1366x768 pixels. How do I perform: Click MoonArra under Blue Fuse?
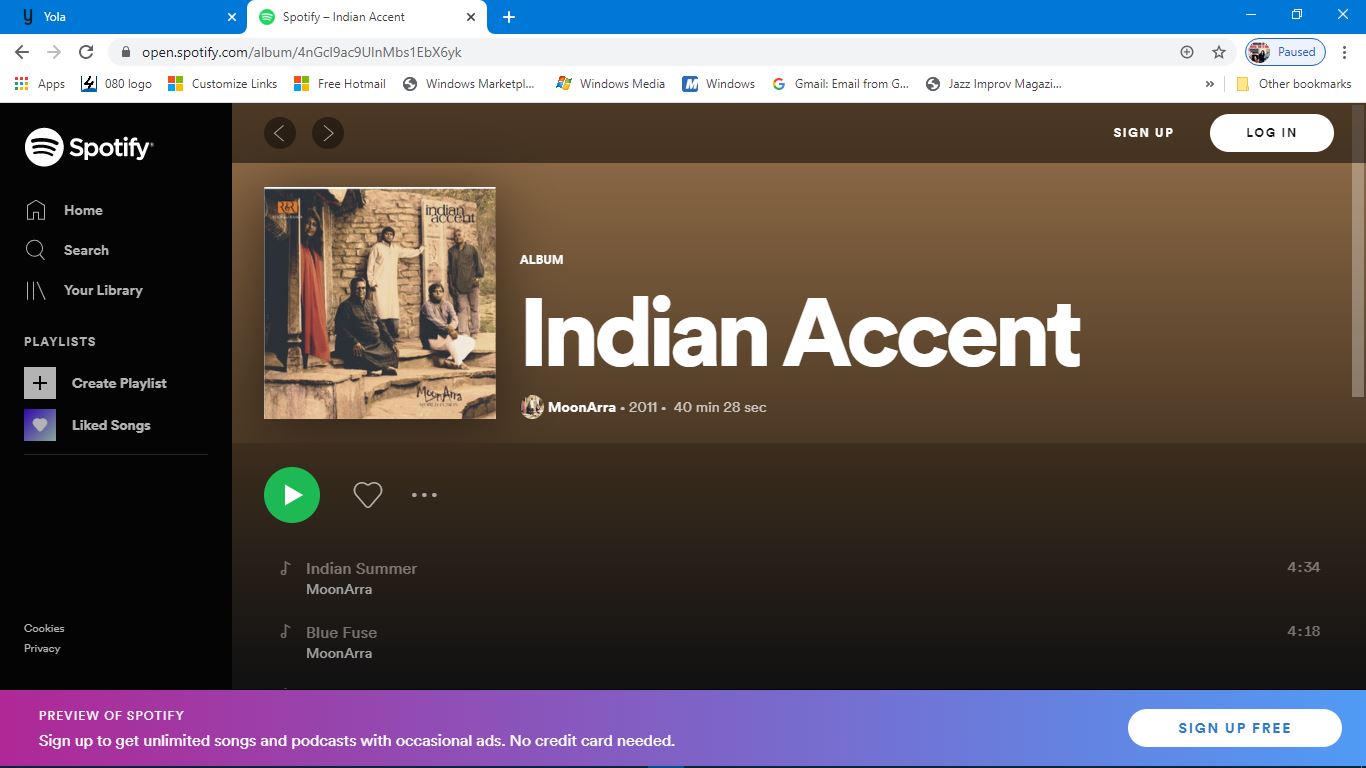click(x=339, y=653)
